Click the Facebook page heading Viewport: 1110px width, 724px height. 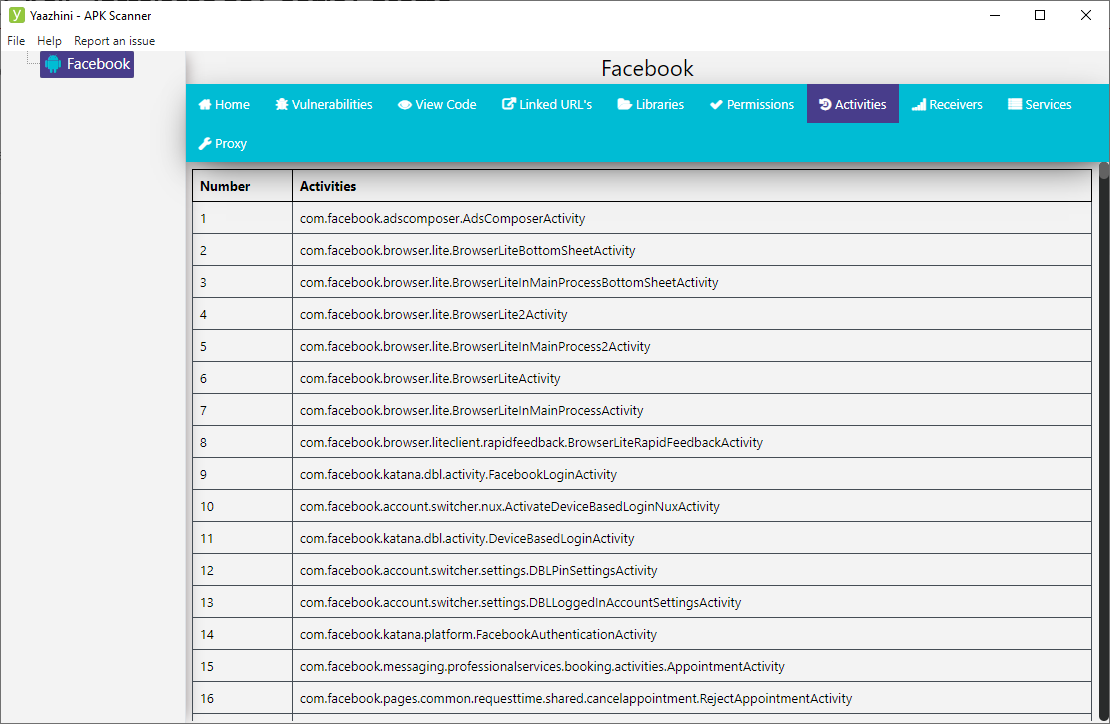tap(647, 69)
